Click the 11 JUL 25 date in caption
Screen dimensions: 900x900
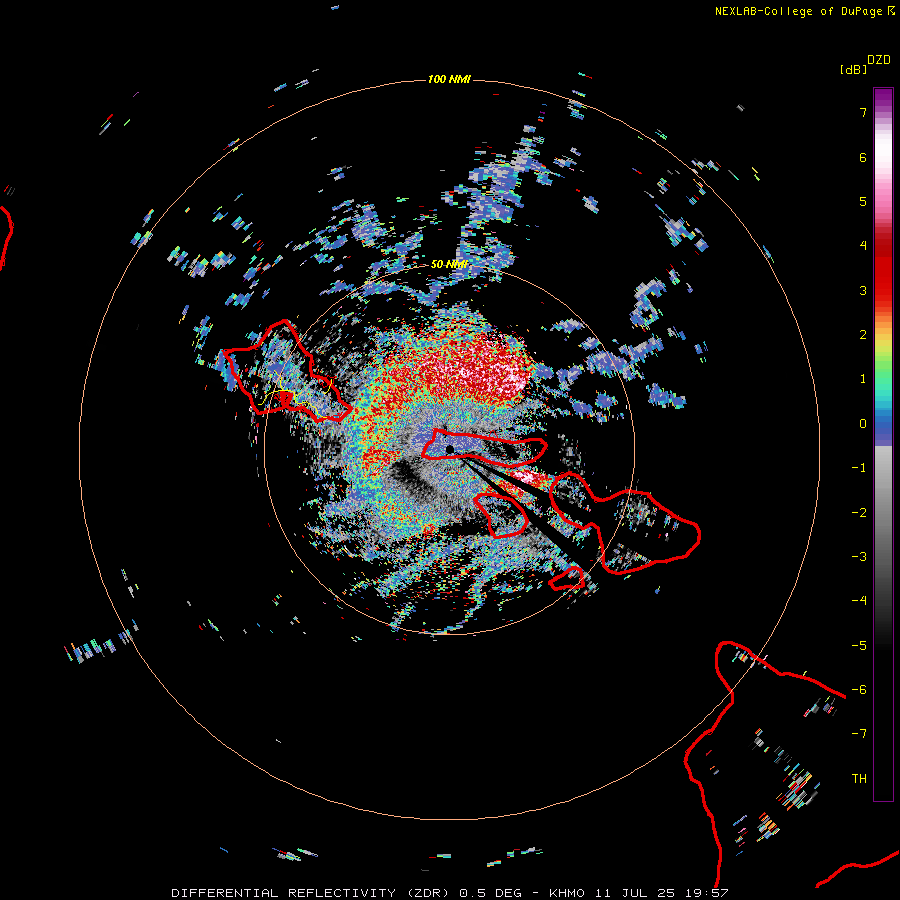[635, 893]
